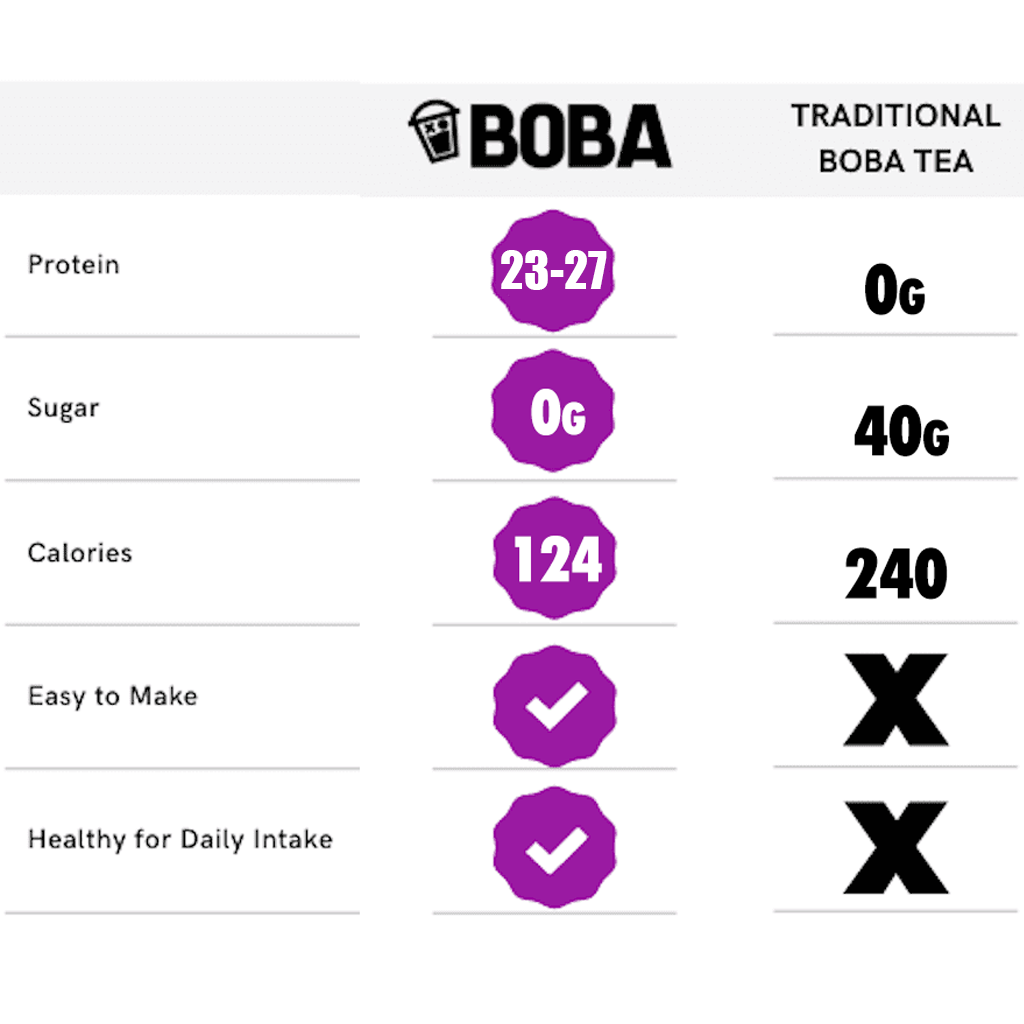Click the Easy to Make checkmark badge
Viewport: 1024px width, 1024px height.
pyautogui.click(x=554, y=706)
